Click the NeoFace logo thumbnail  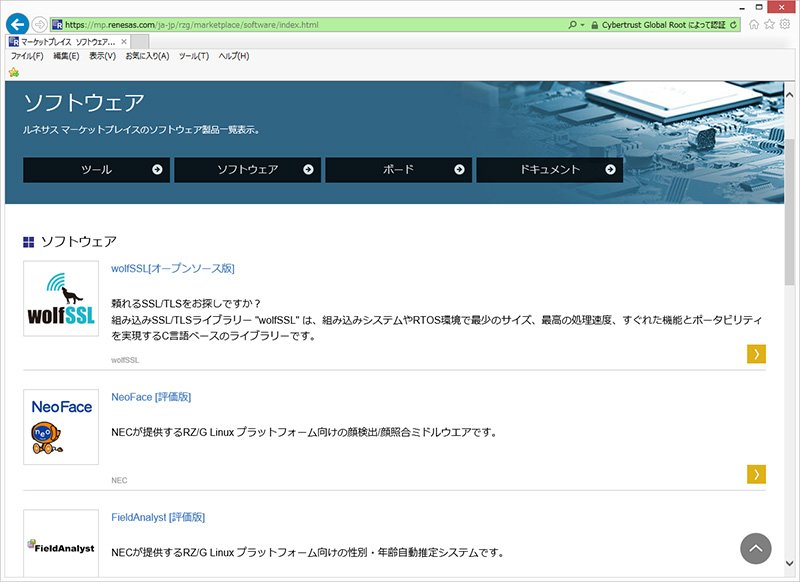coord(61,427)
